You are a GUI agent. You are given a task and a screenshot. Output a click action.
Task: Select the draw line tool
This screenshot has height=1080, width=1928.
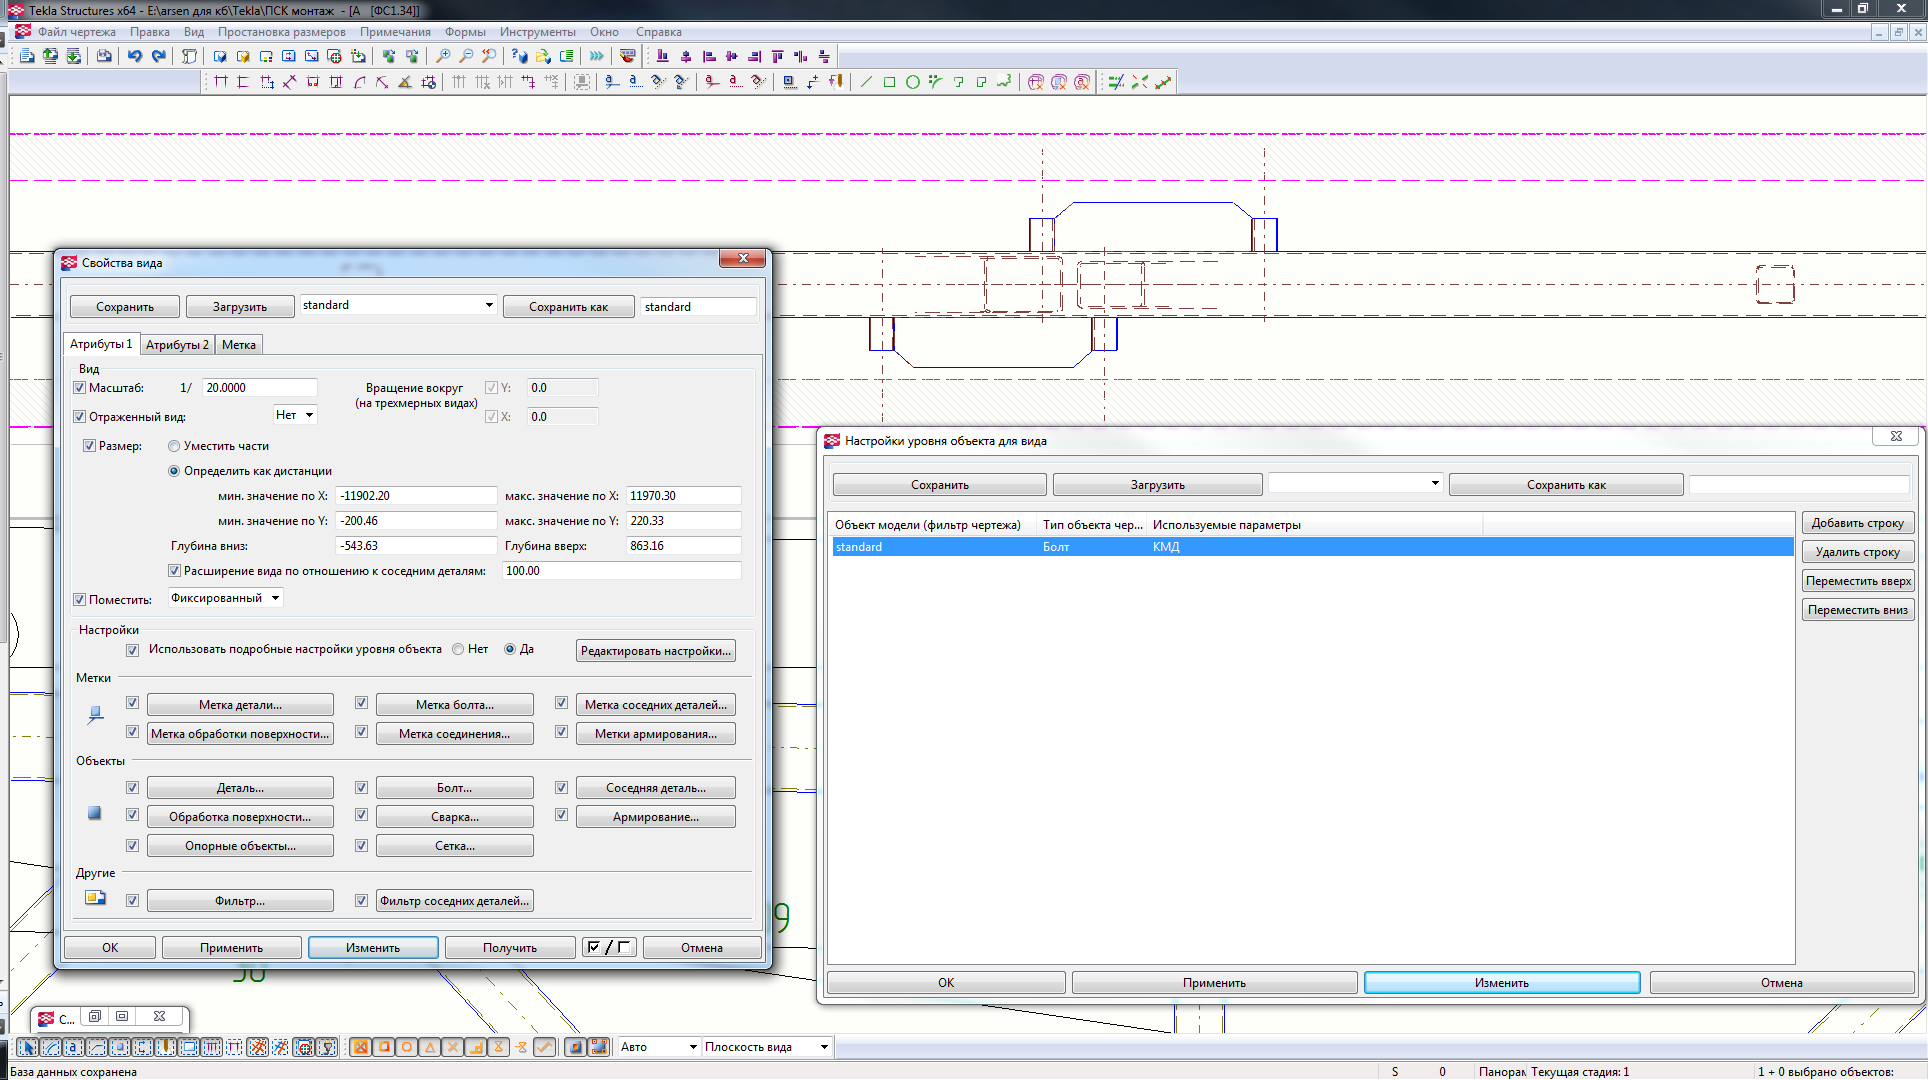click(866, 82)
